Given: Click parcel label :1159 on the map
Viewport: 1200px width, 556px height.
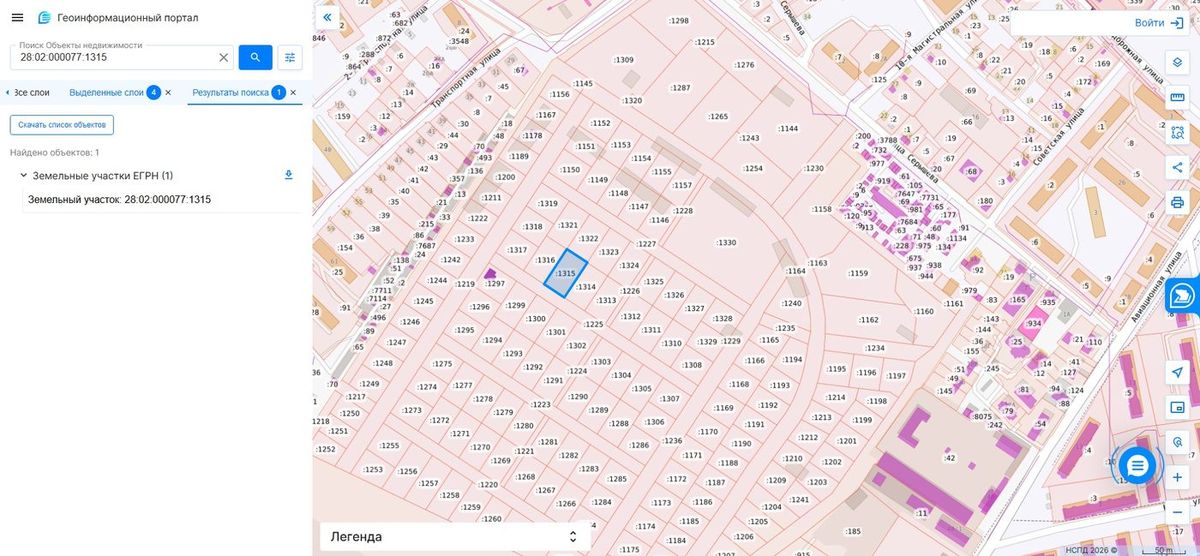Looking at the screenshot, I should [858, 273].
